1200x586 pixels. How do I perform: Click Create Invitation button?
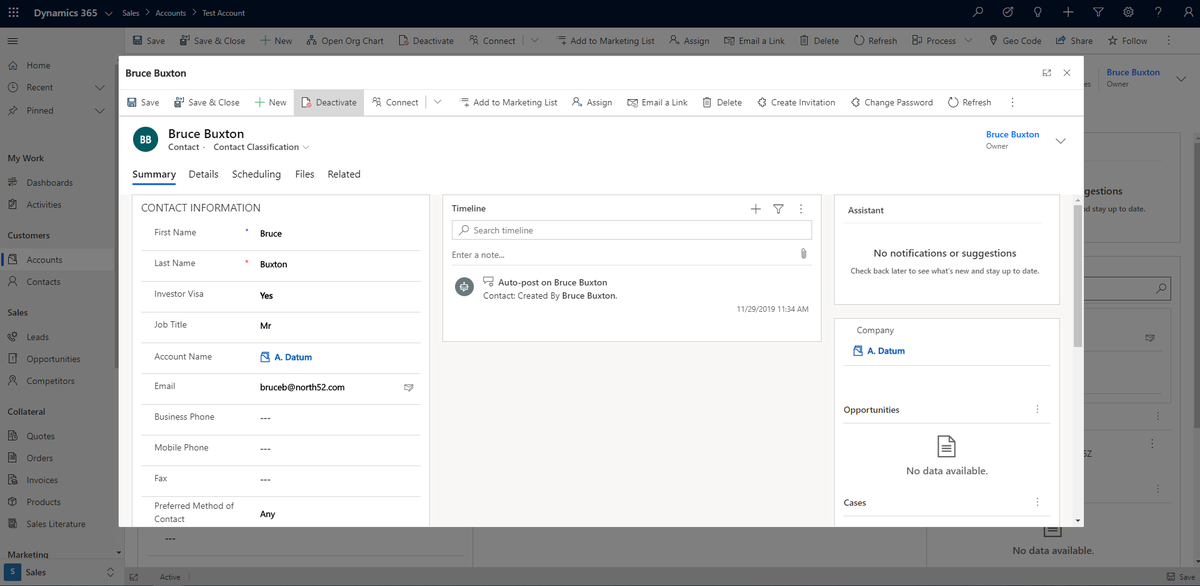click(797, 102)
